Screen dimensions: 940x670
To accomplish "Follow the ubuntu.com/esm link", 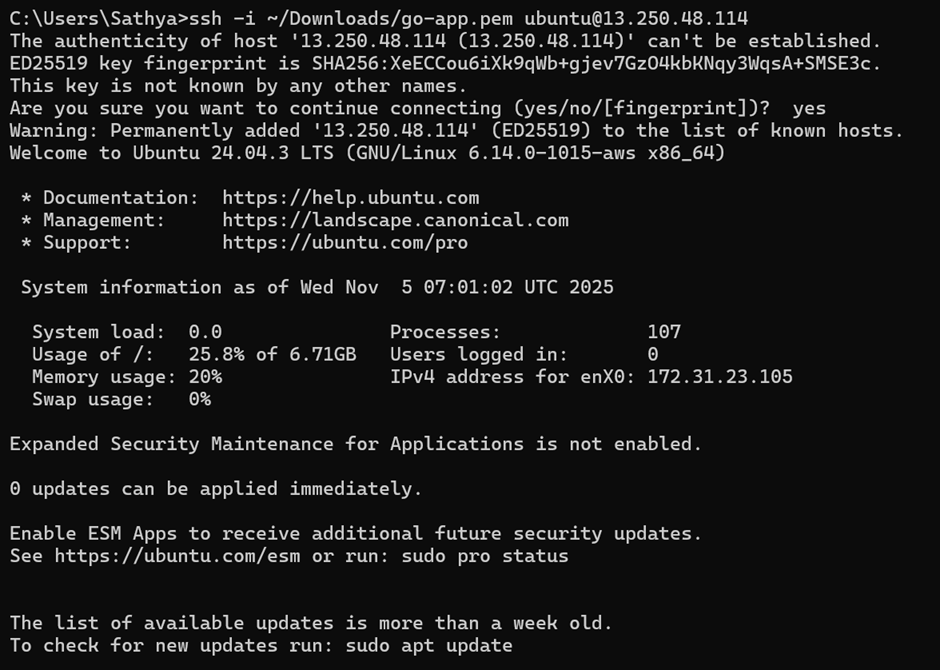I will pyautogui.click(x=176, y=556).
